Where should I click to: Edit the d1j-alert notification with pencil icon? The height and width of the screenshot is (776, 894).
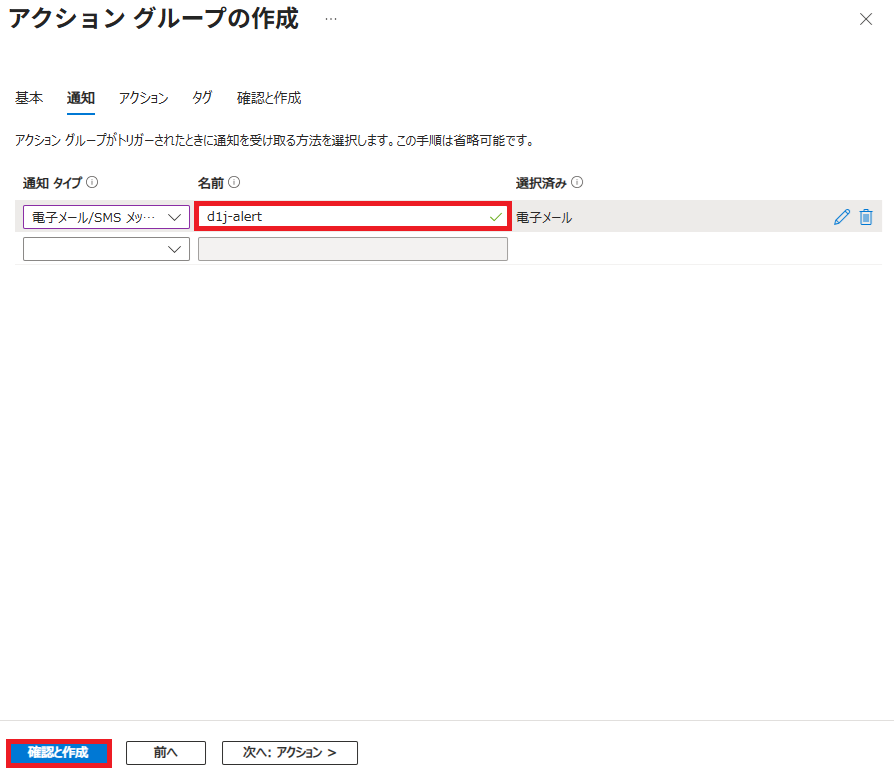[841, 217]
